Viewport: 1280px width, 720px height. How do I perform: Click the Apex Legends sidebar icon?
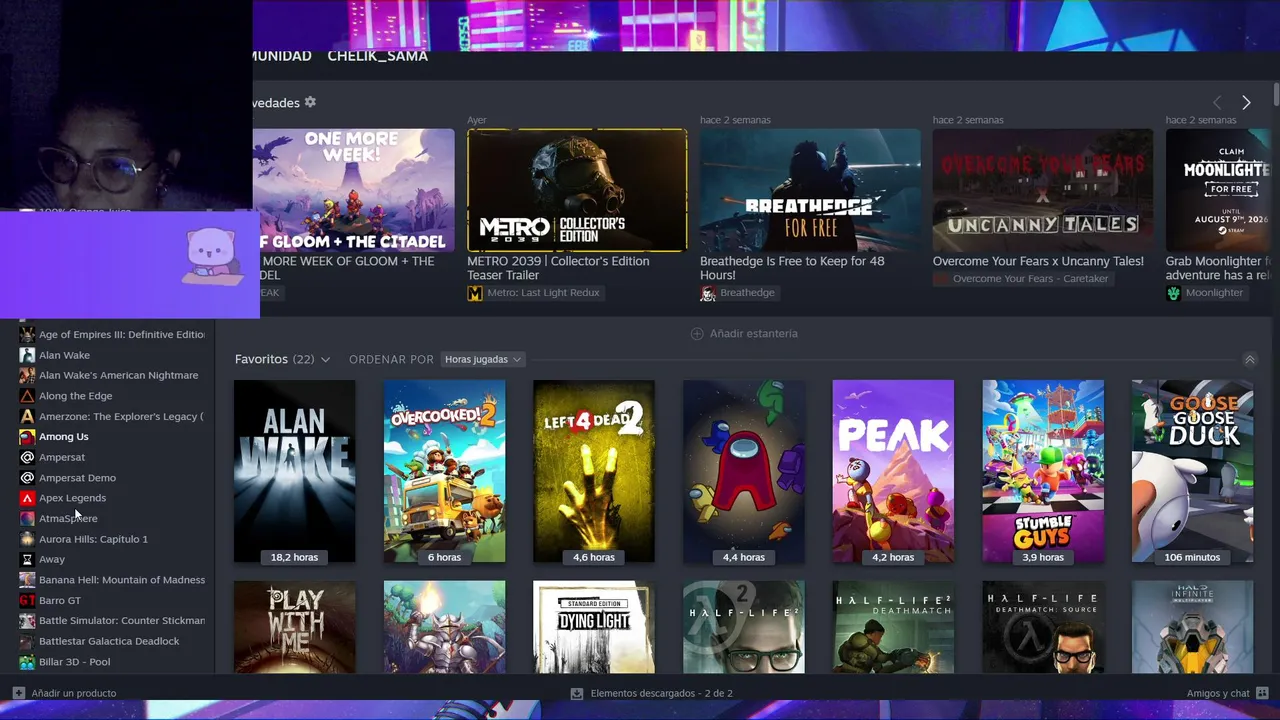[x=27, y=498]
